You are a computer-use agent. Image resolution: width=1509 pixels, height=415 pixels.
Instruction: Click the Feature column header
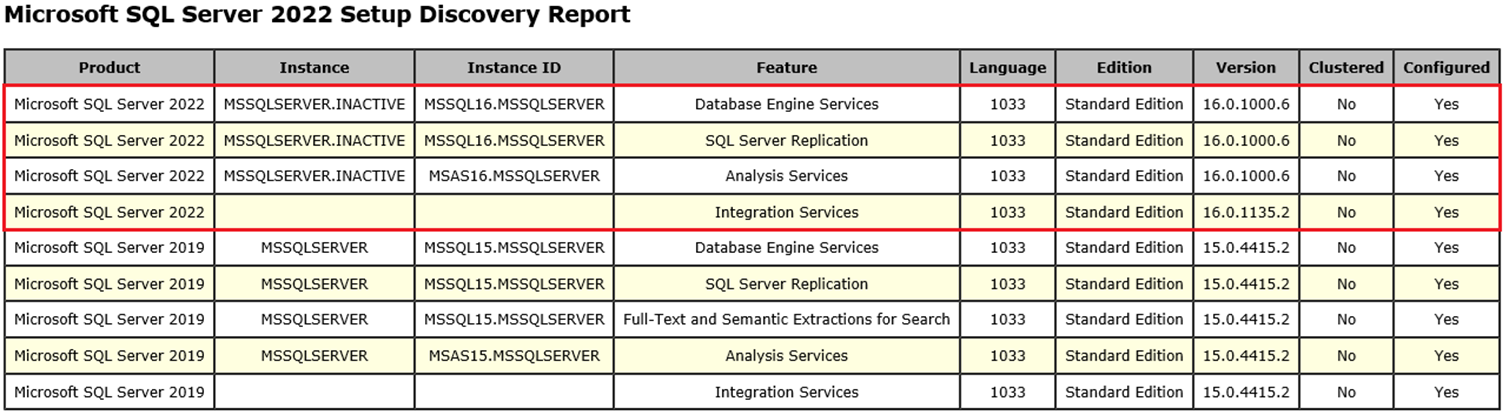(x=787, y=68)
